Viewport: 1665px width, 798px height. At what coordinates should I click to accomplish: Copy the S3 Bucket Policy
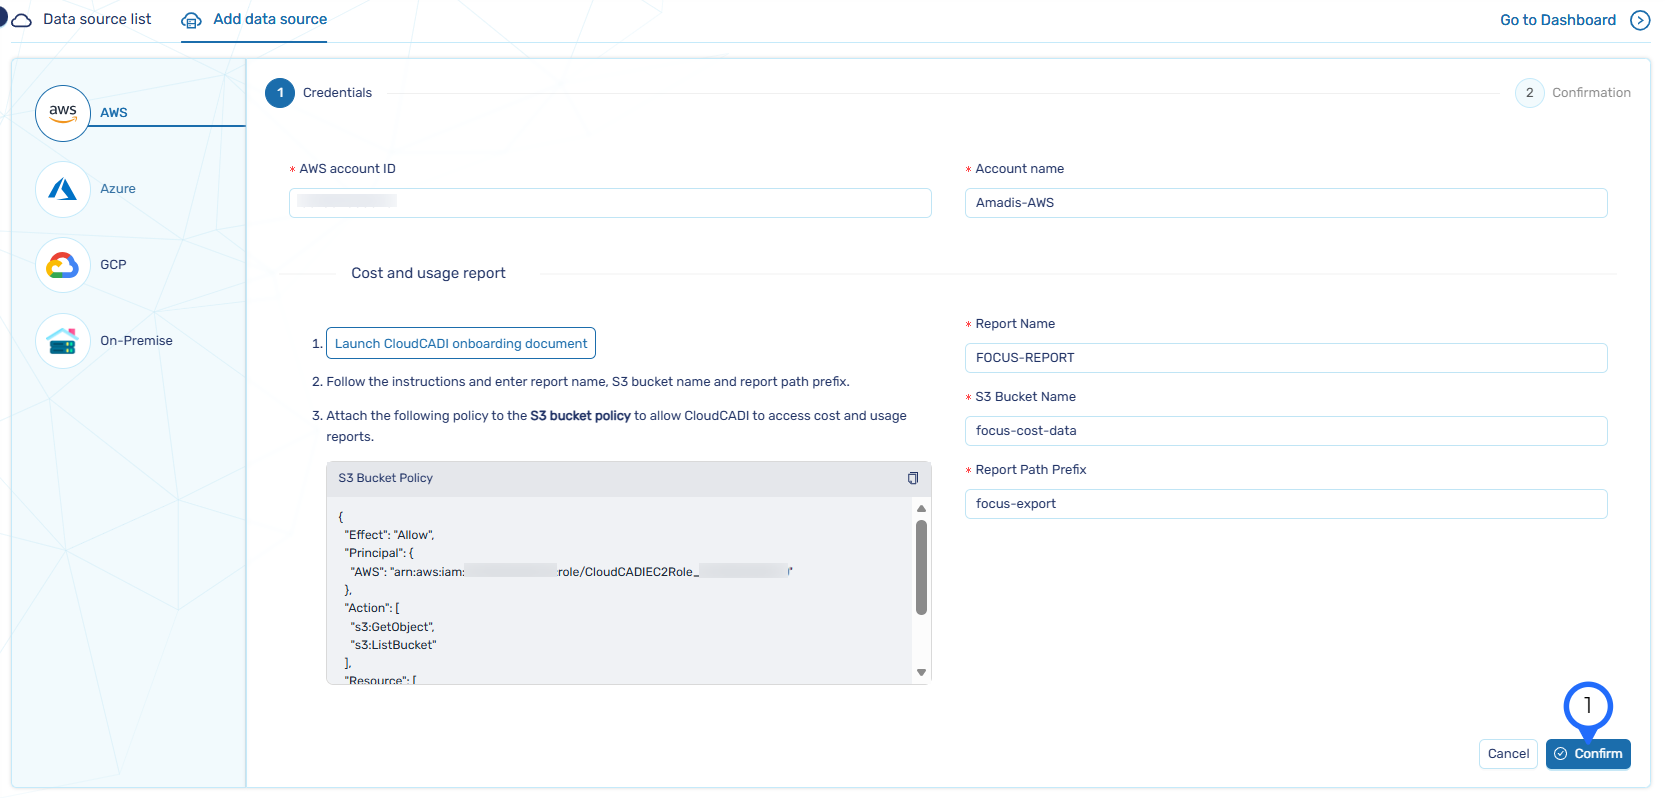click(912, 478)
